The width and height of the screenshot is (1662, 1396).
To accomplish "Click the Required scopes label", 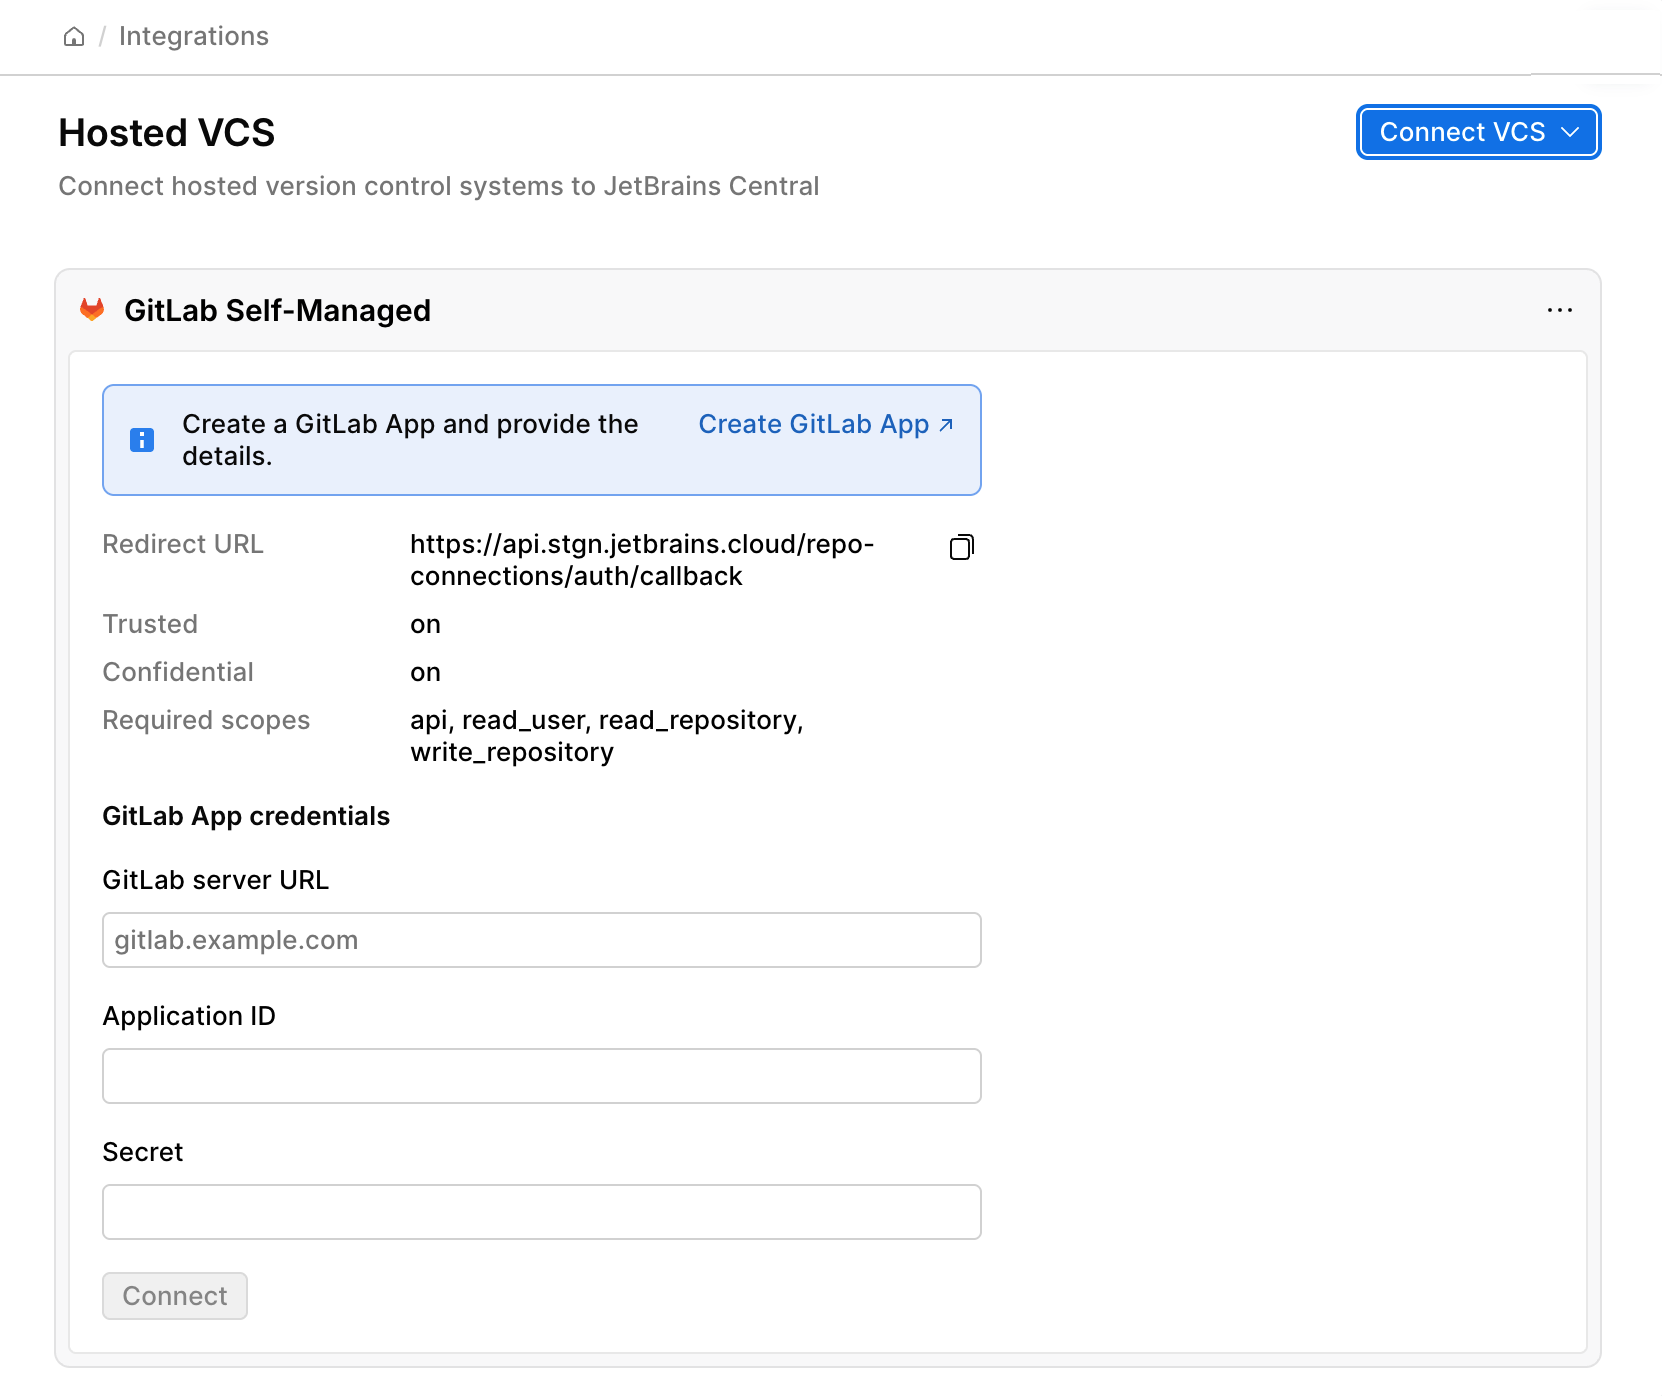I will 206,720.
